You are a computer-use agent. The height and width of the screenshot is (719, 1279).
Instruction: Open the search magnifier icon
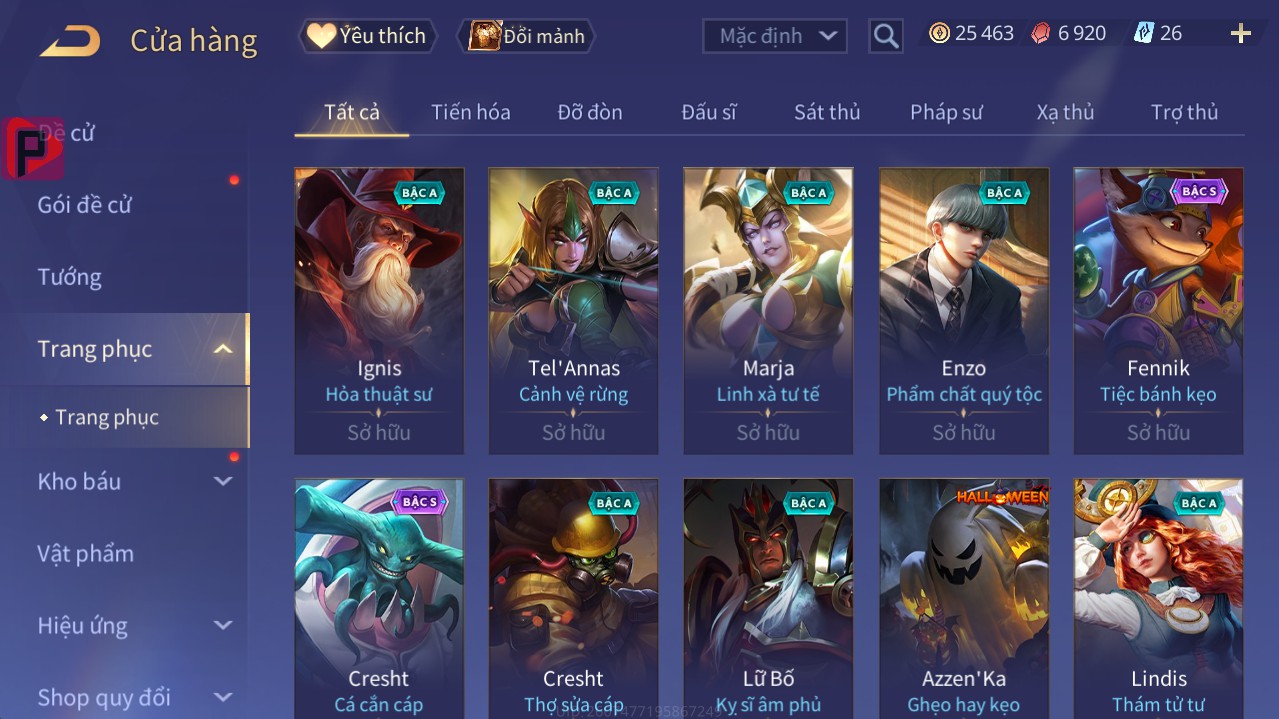(x=886, y=36)
